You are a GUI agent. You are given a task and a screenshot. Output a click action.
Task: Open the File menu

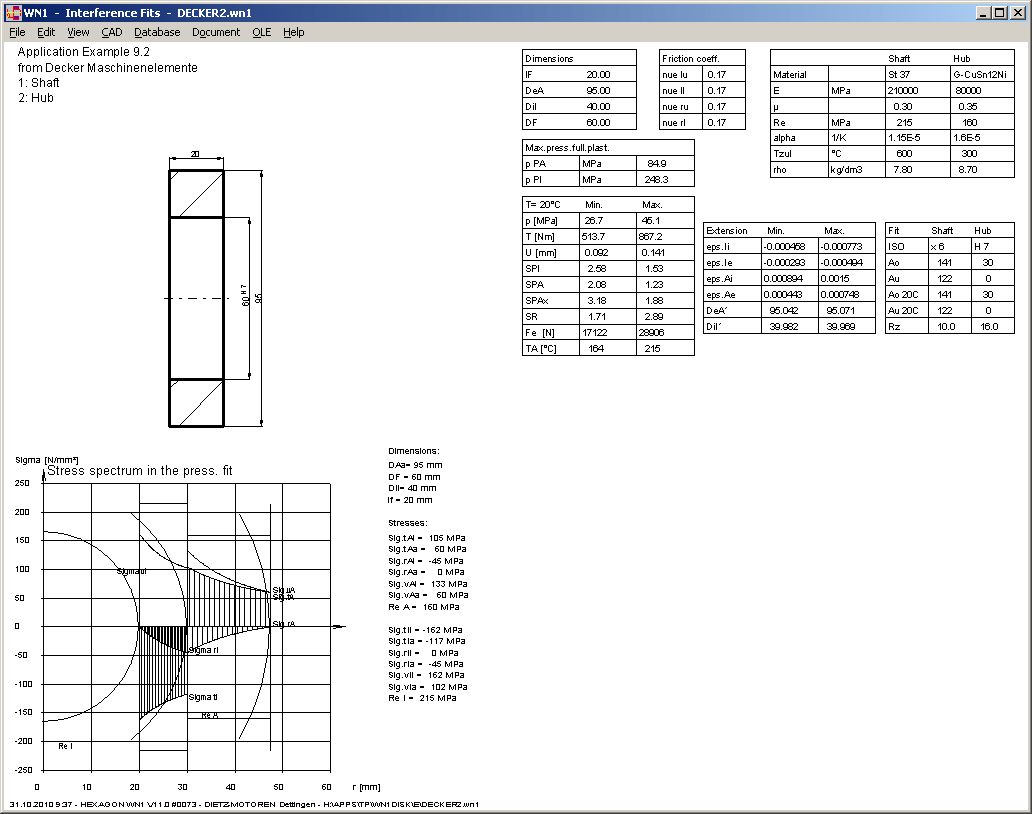coord(17,32)
